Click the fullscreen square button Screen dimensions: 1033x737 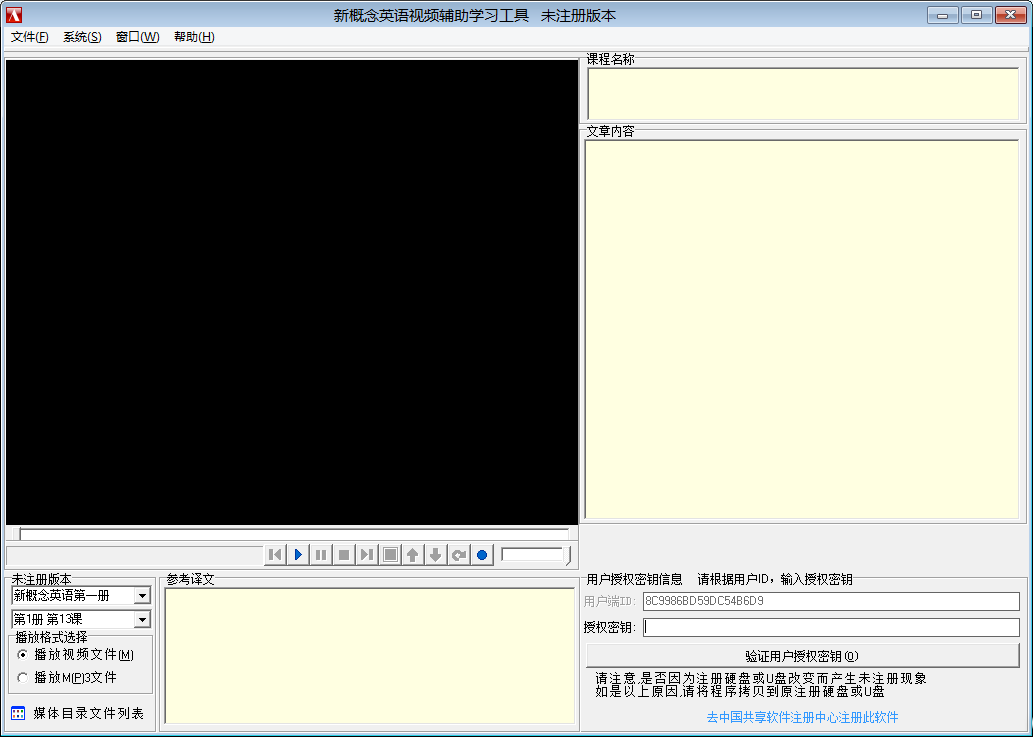click(x=390, y=555)
